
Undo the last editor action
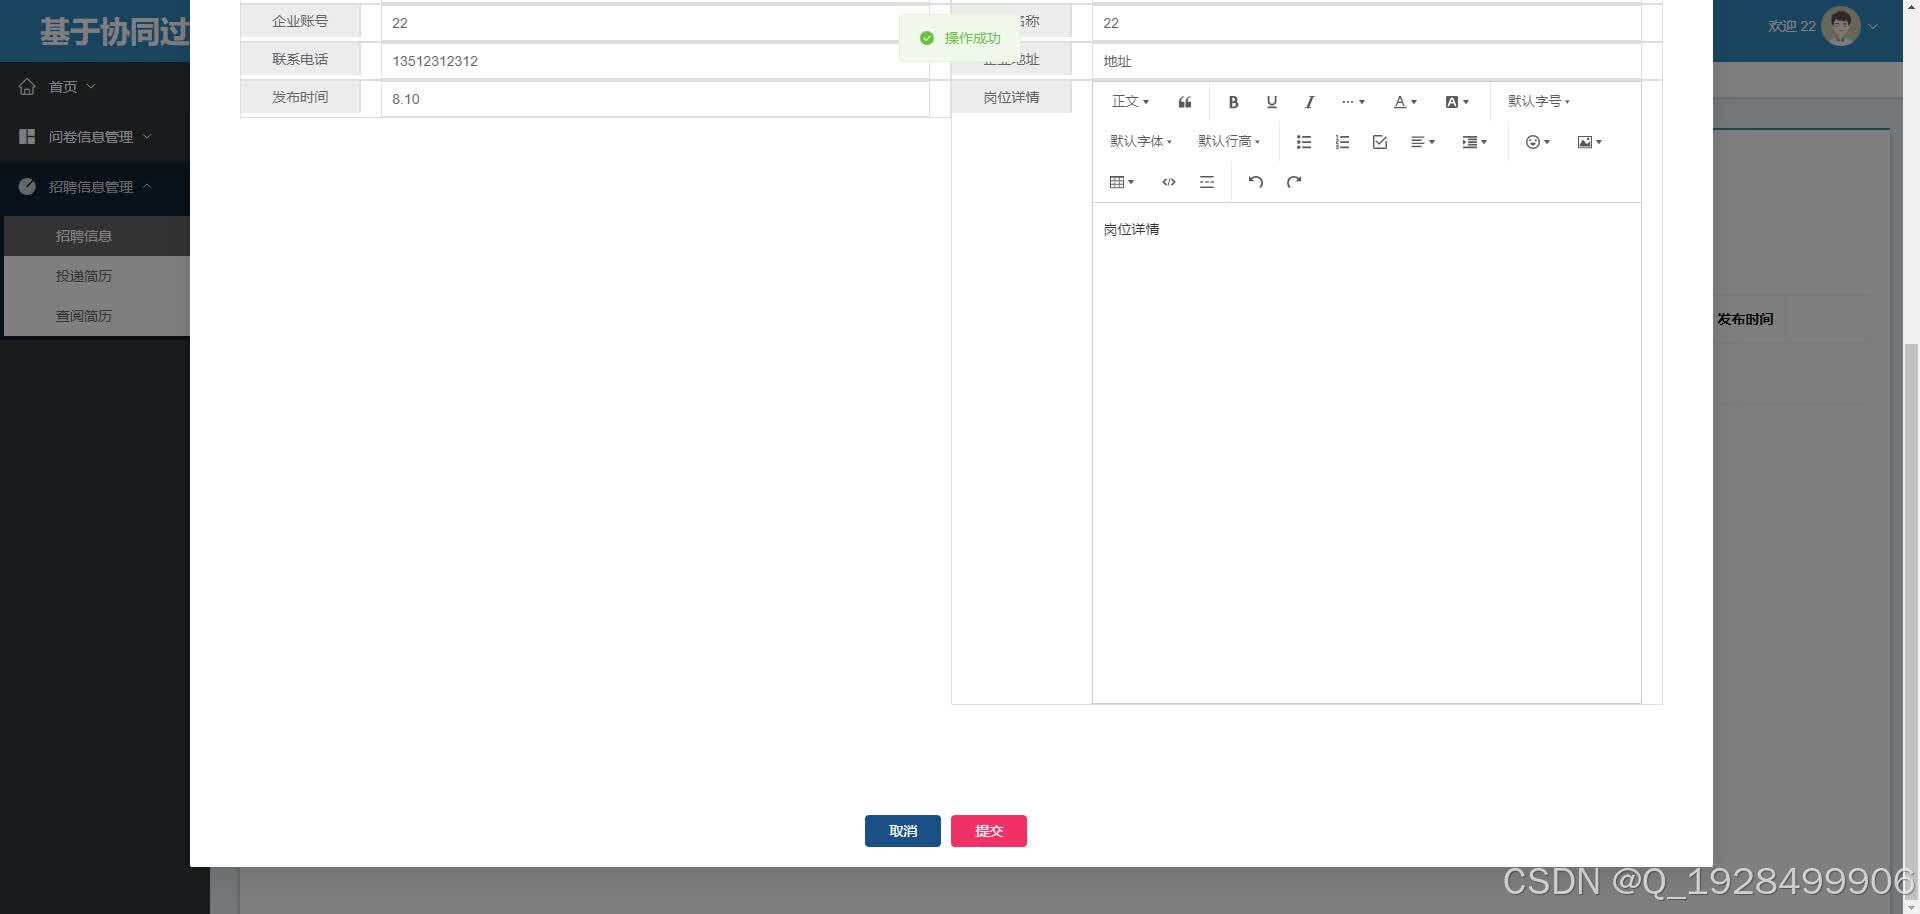click(1255, 182)
